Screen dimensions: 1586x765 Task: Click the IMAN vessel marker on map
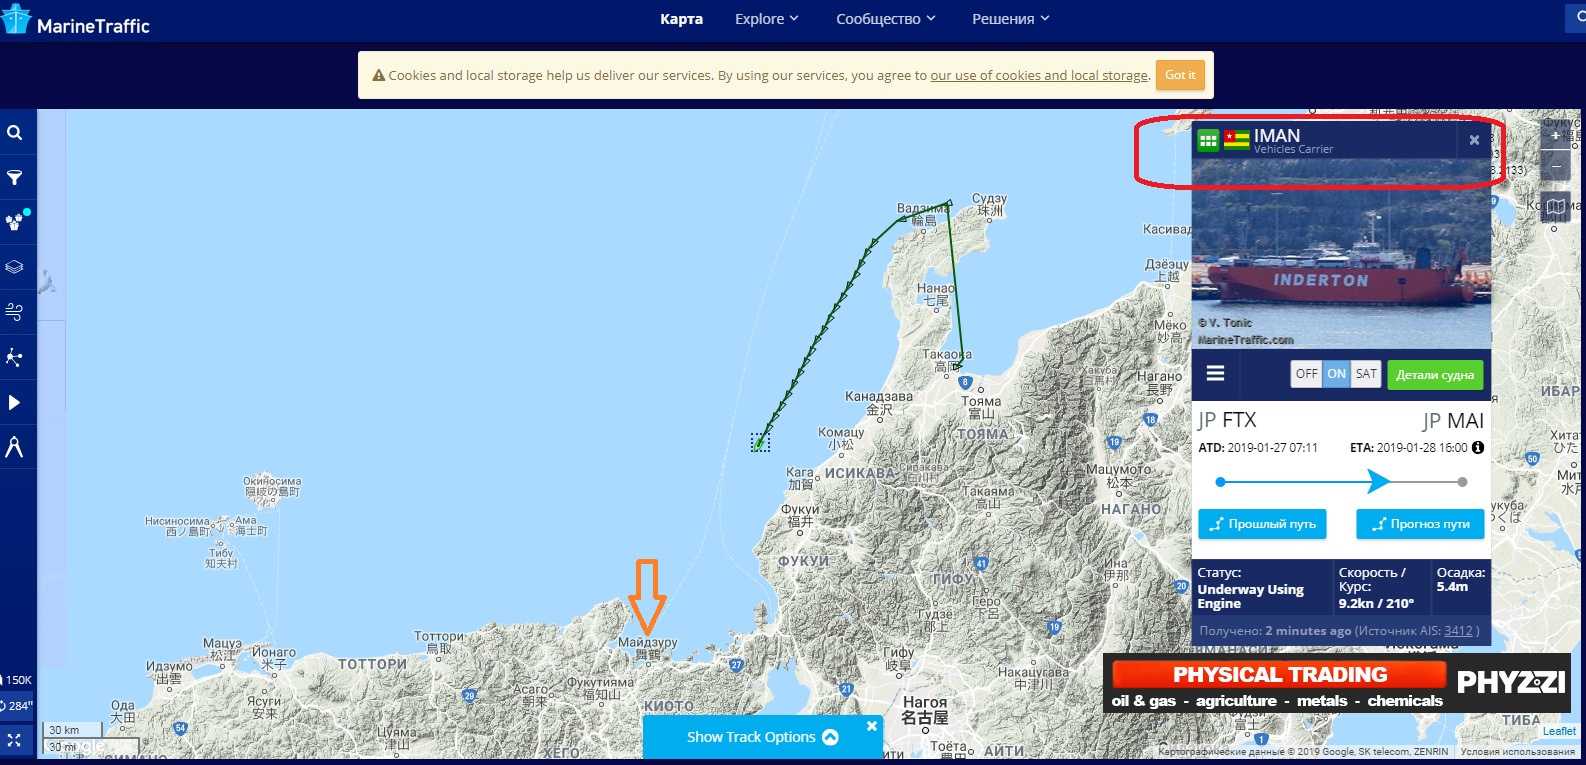tap(760, 441)
